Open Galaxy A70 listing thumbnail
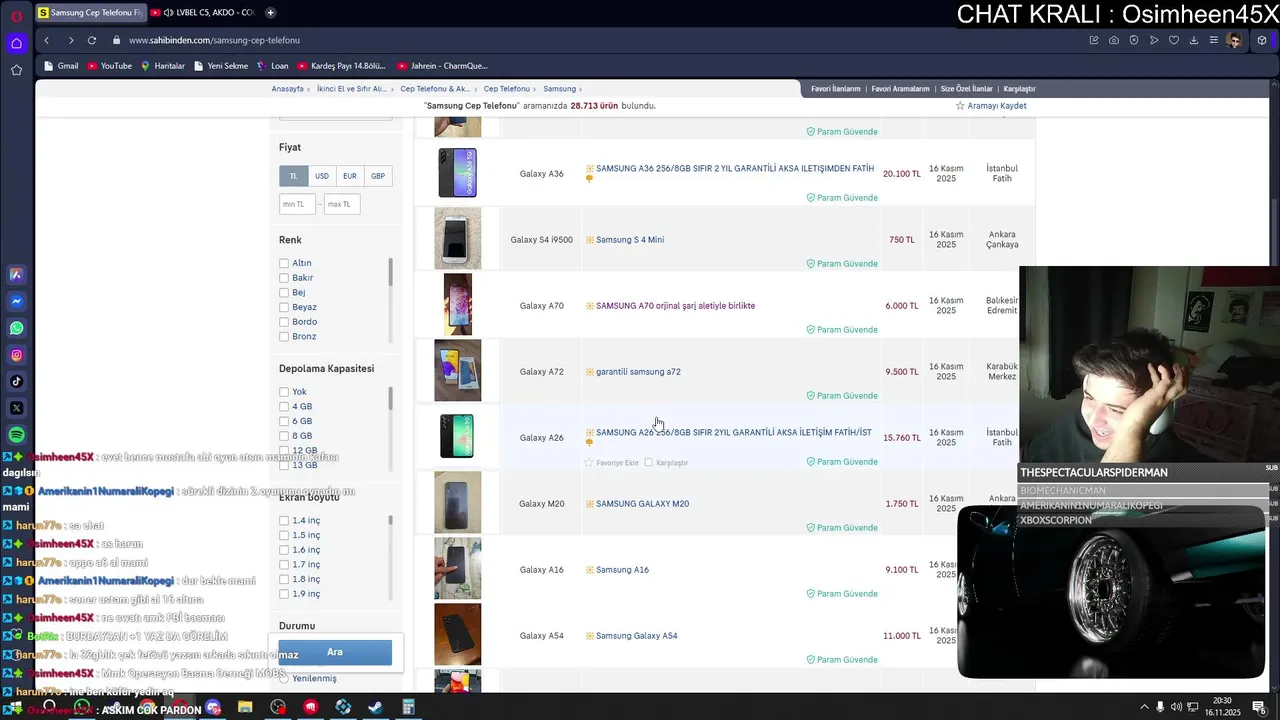This screenshot has height=720, width=1280. pyautogui.click(x=458, y=305)
